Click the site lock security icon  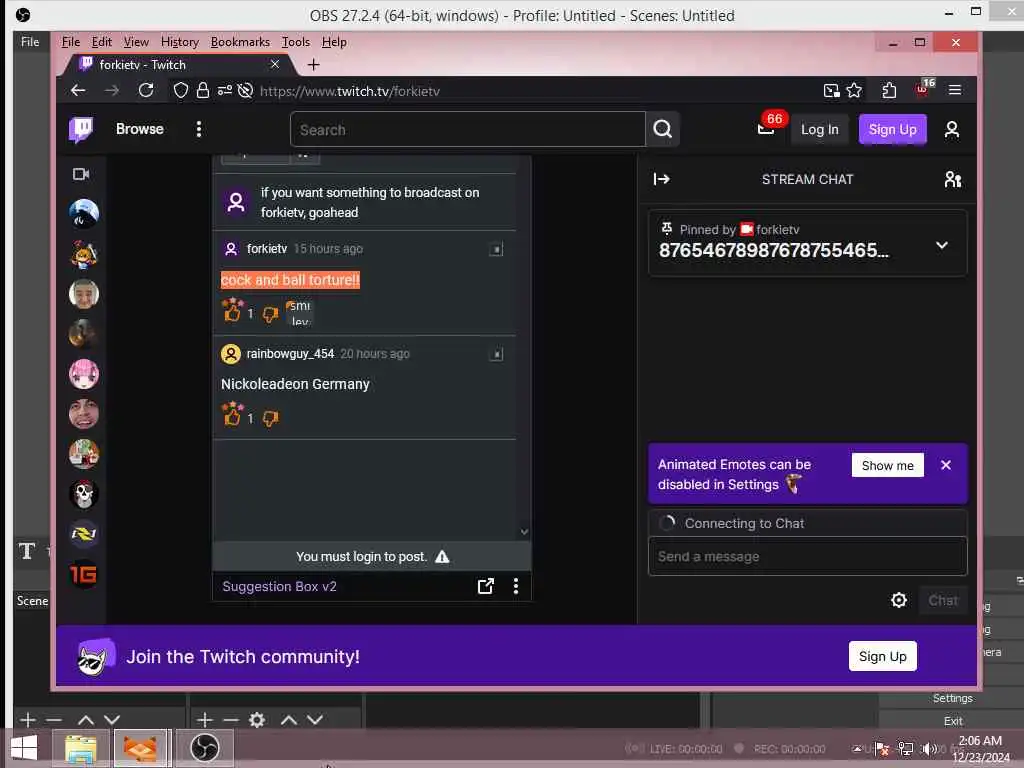pos(202,90)
